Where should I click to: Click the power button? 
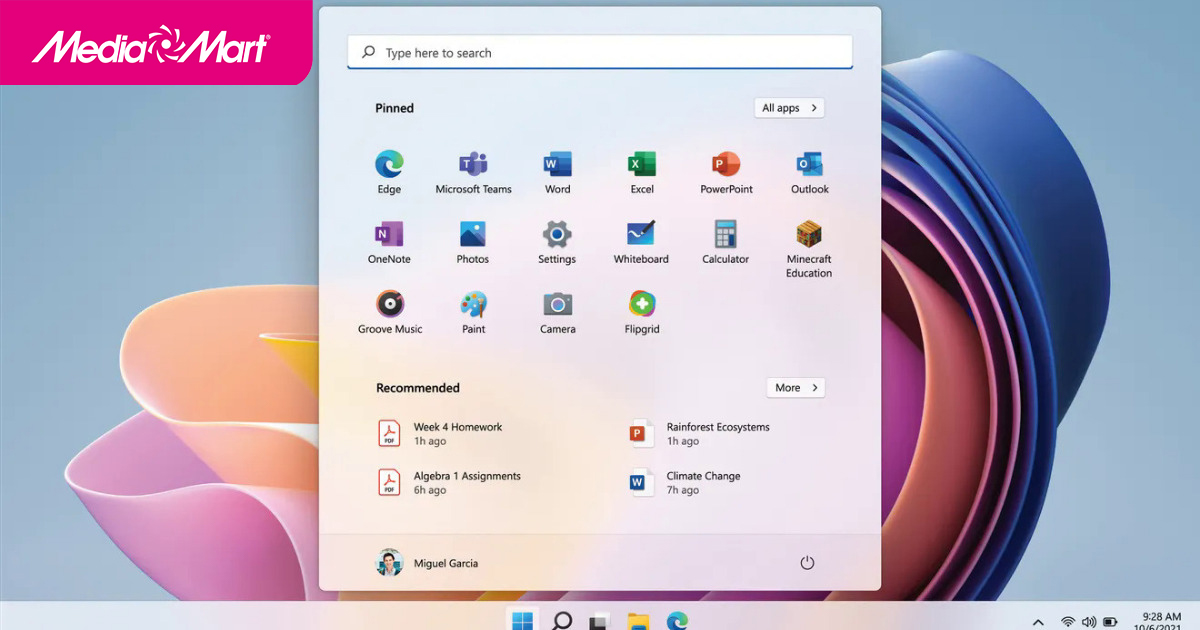[807, 563]
